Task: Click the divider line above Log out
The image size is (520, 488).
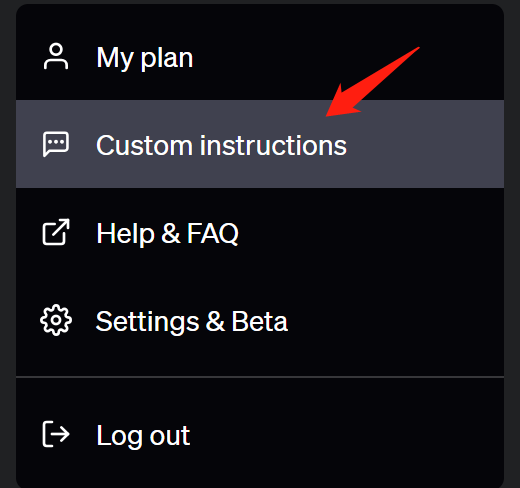Action: 260,377
